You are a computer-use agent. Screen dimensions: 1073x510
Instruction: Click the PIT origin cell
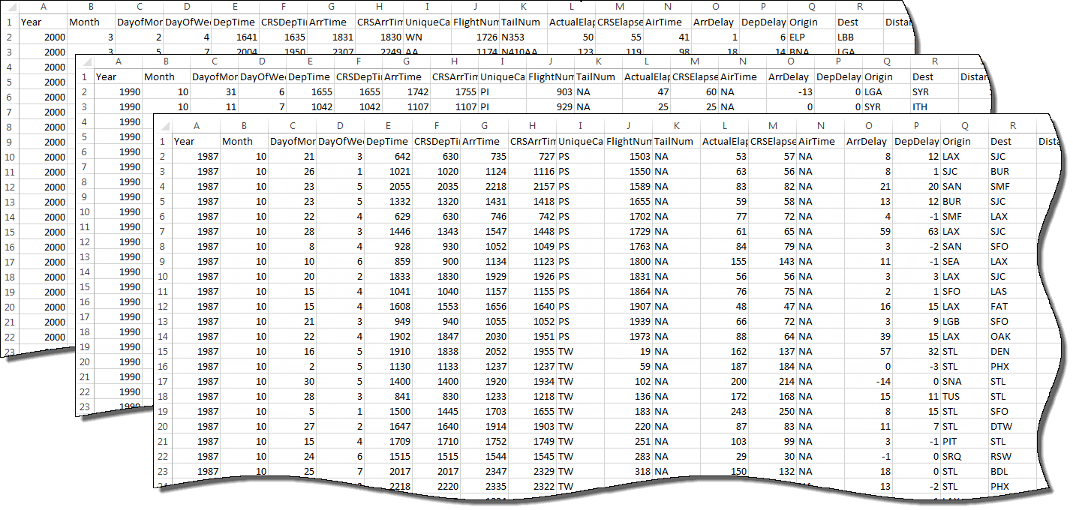tap(964, 441)
